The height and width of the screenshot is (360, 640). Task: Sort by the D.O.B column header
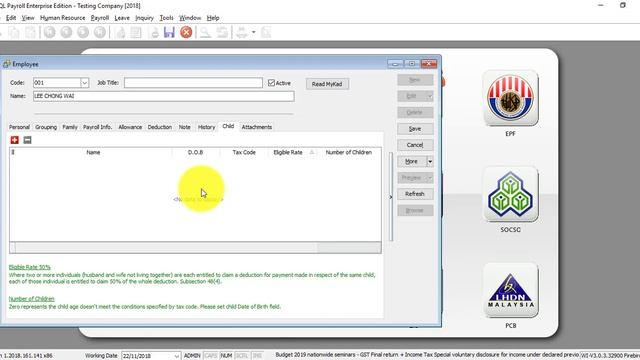[x=196, y=152]
